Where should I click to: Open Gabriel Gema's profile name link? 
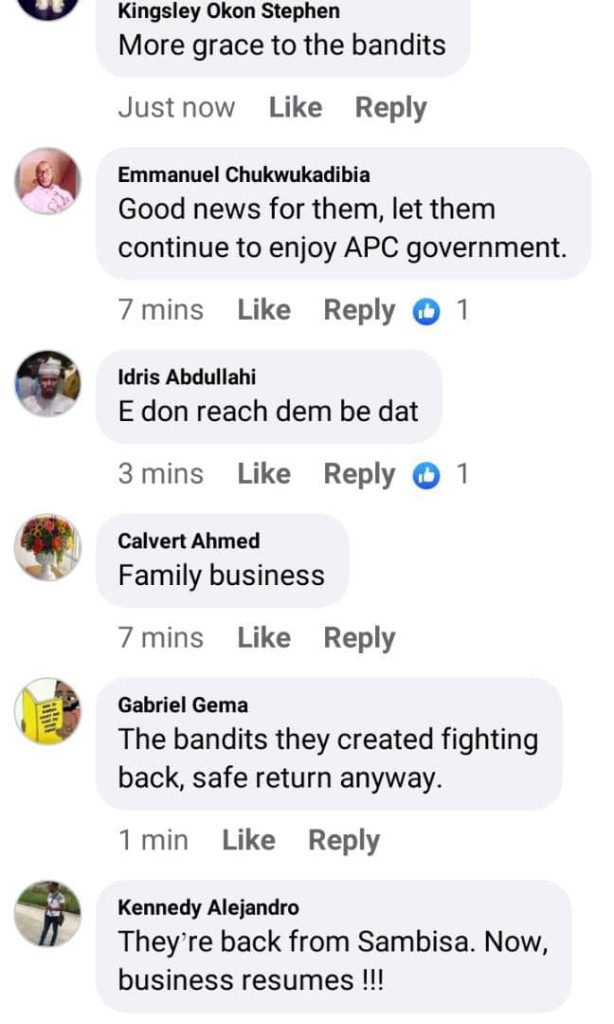183,705
